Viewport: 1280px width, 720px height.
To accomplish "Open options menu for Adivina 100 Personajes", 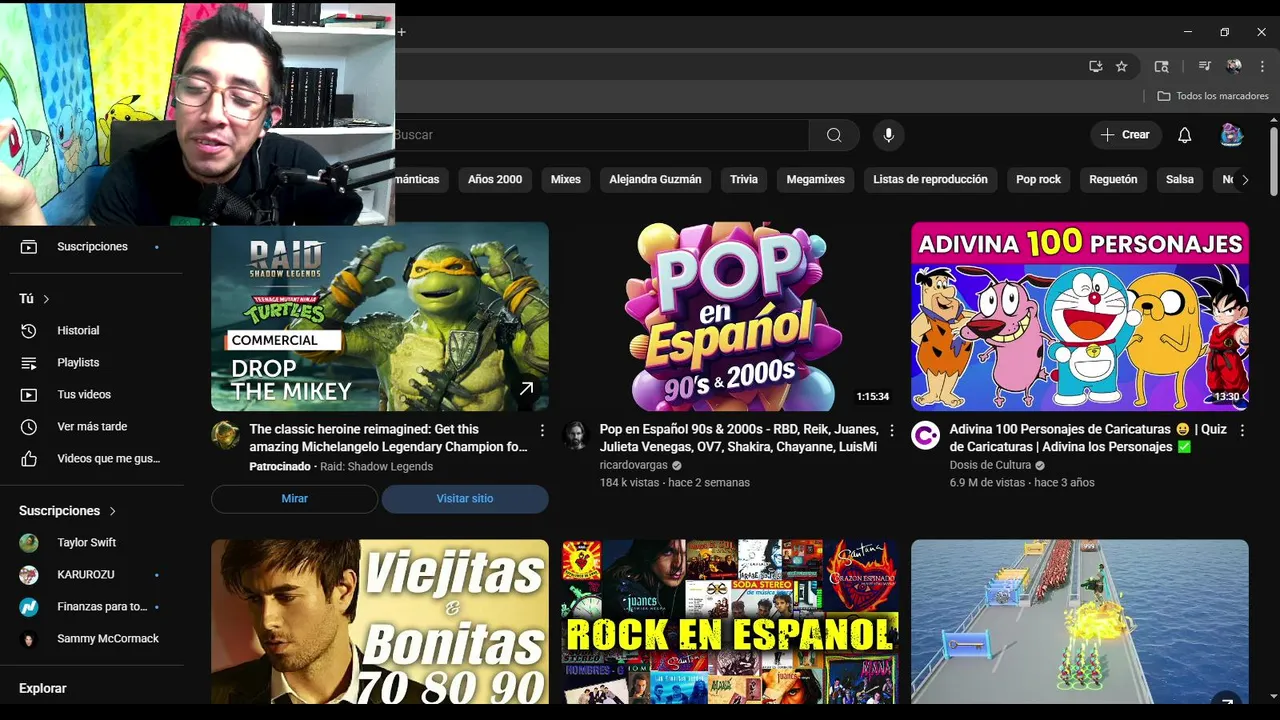I will (1242, 431).
